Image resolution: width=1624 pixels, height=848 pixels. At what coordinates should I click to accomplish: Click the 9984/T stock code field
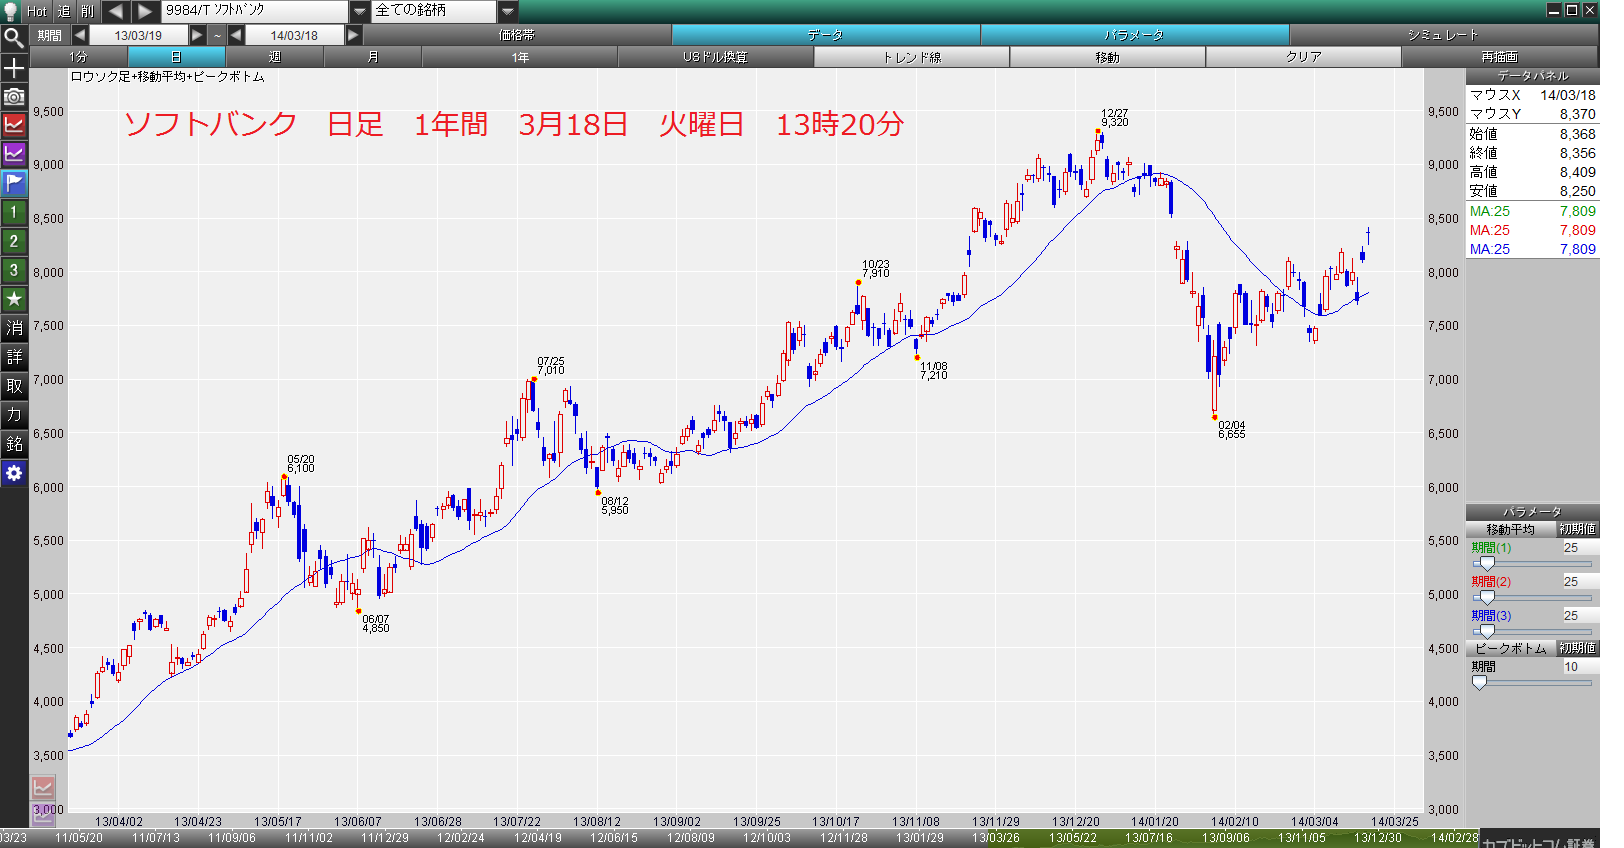[255, 11]
